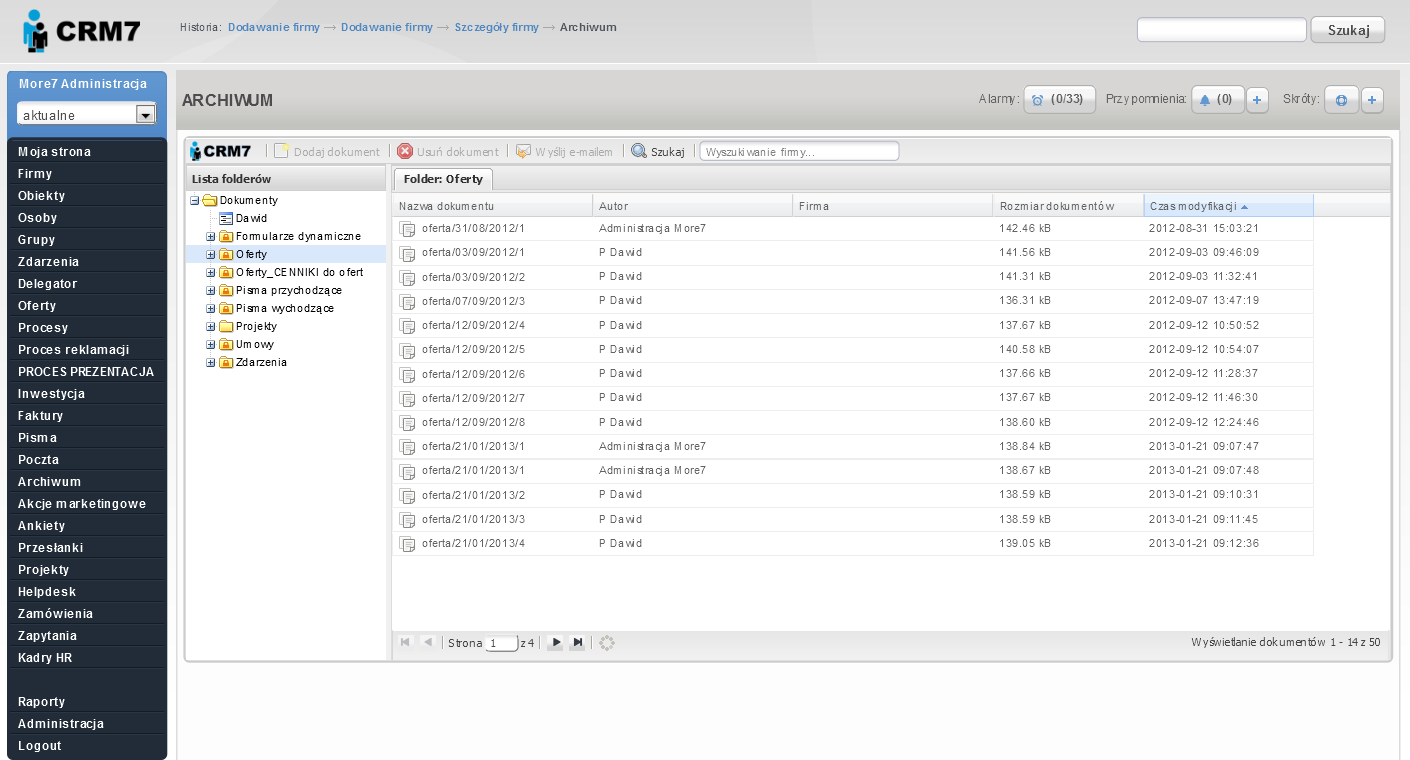Viewport: 1410px width, 760px height.
Task: Open Faktury in sidebar menu
Action: [87, 416]
